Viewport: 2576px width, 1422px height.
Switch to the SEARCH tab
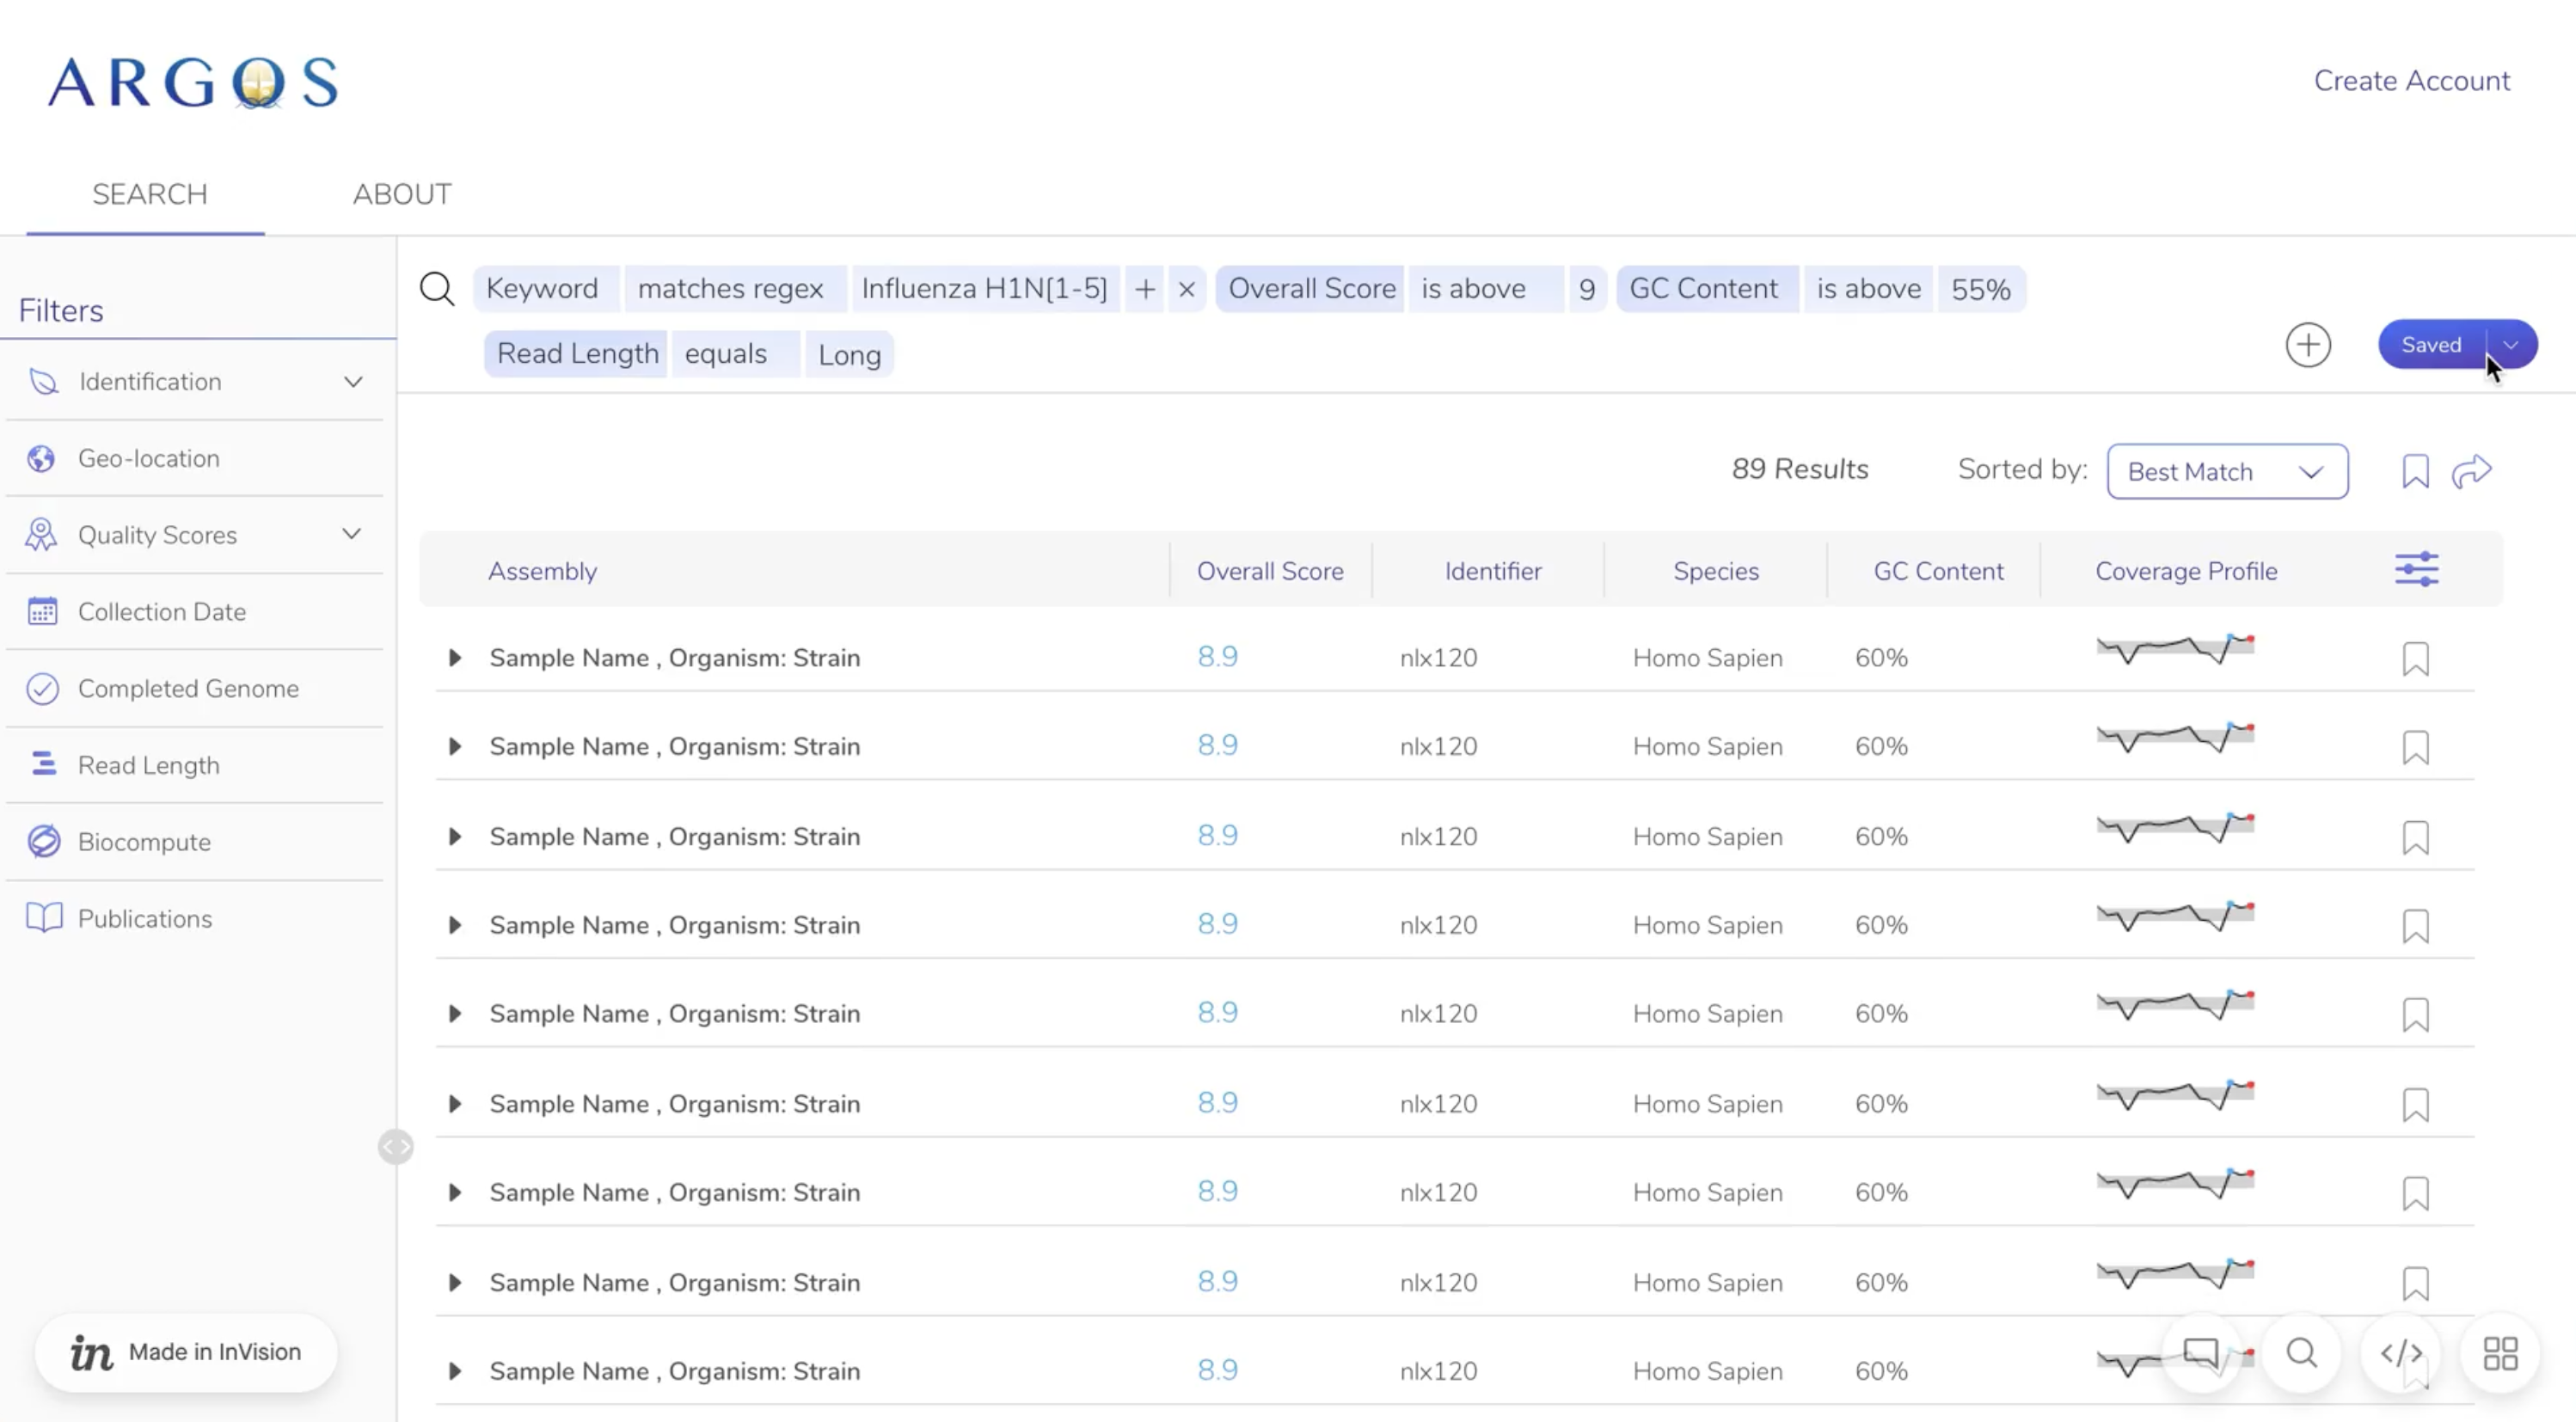(150, 194)
